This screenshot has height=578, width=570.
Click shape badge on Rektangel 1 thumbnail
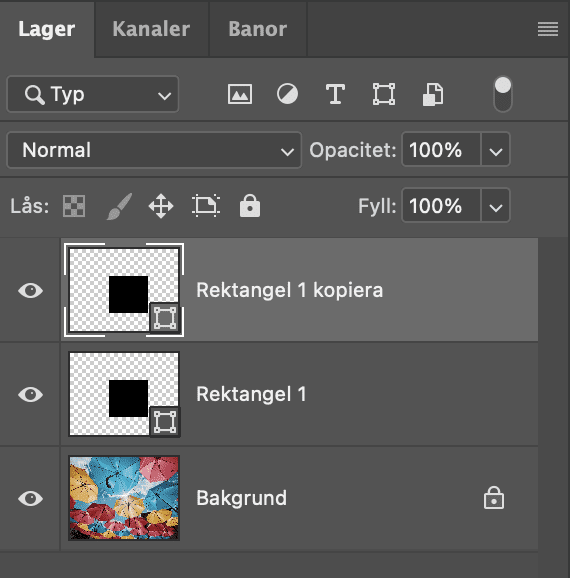tap(165, 422)
